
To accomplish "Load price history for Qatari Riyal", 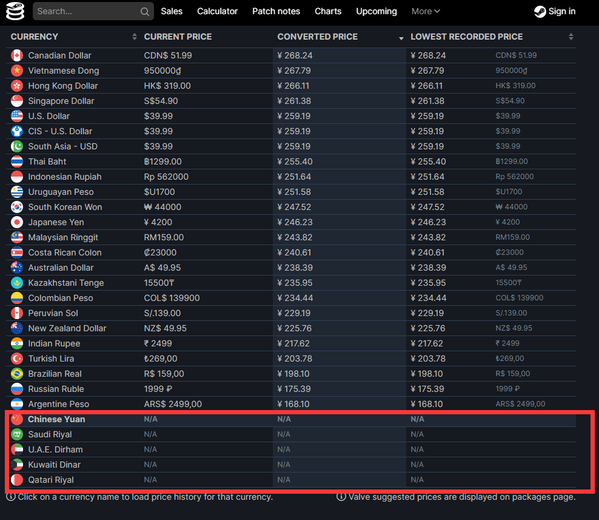I will tap(51, 480).
